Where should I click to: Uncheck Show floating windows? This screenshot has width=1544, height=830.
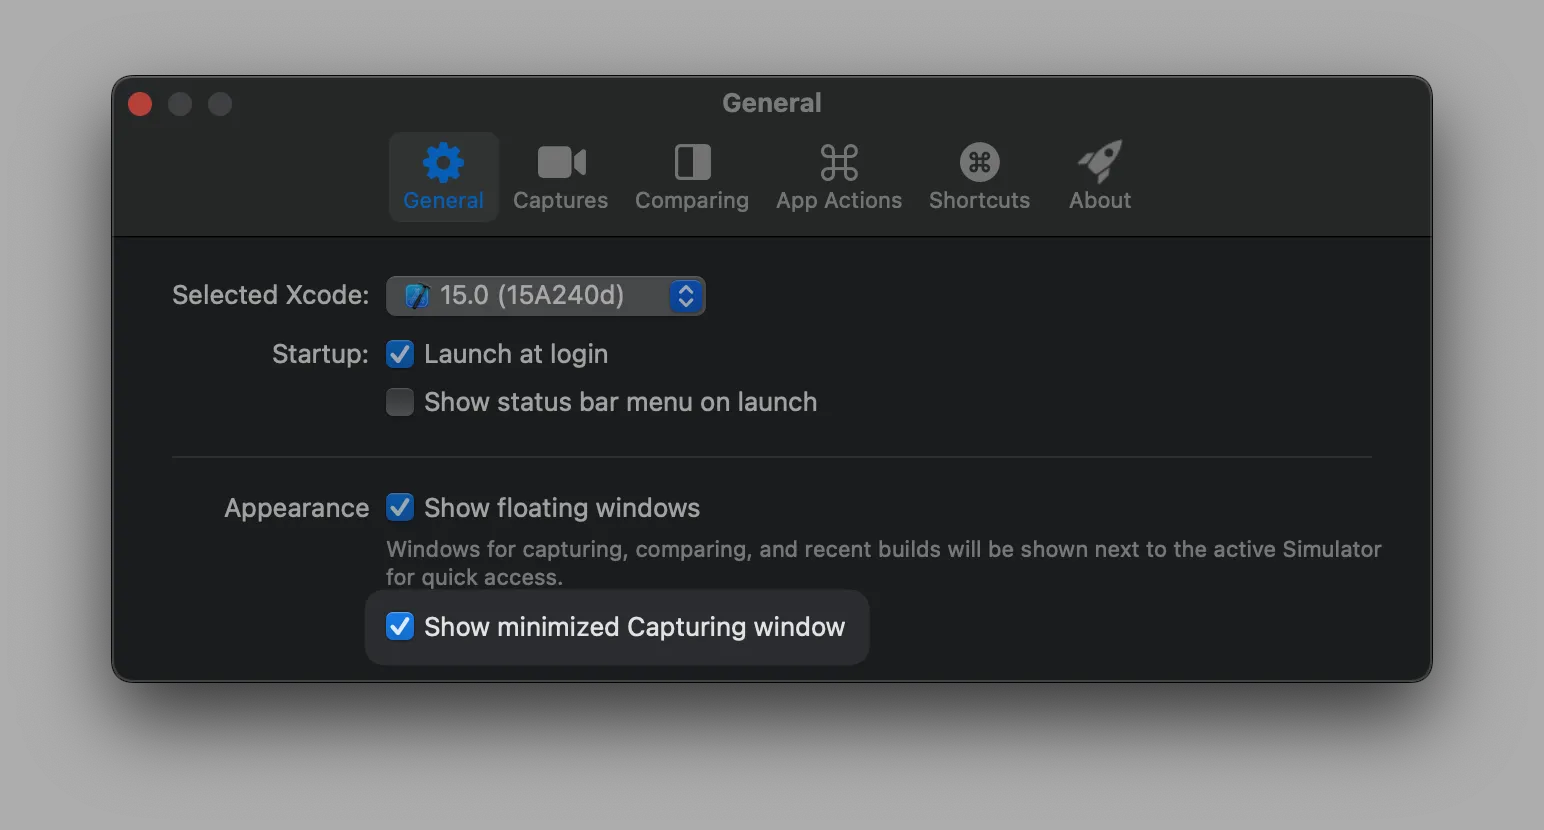[x=400, y=508]
